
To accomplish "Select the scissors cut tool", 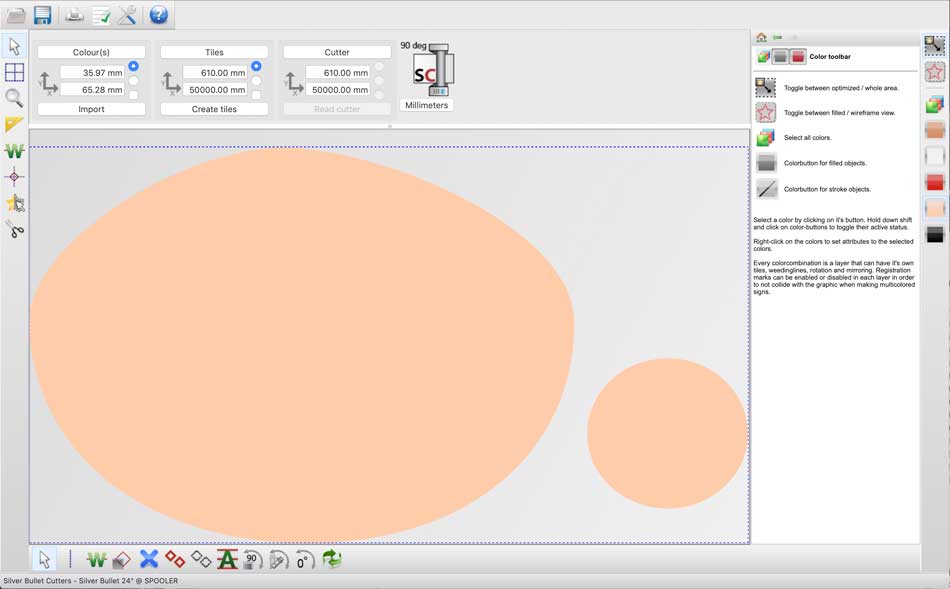I will click(15, 229).
